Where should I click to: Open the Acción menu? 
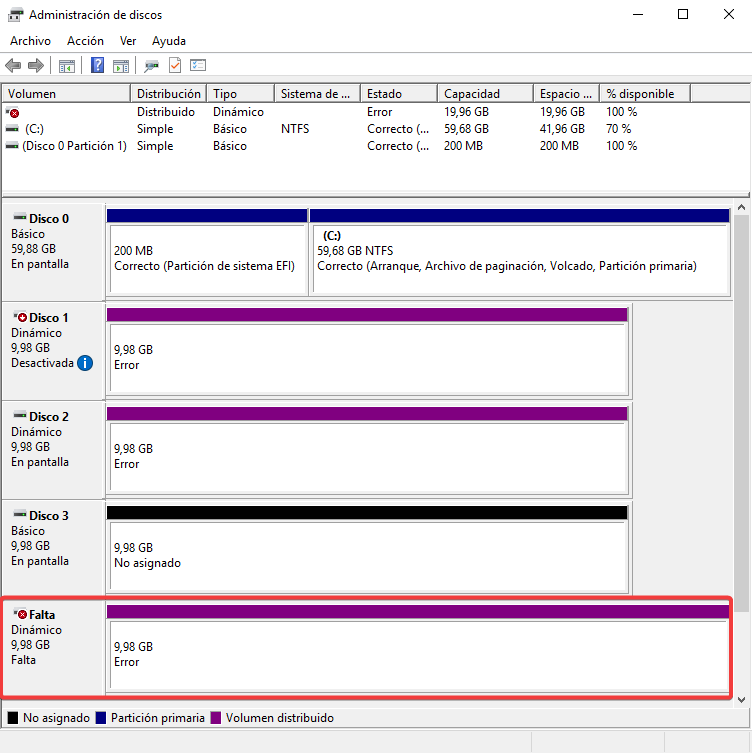[85, 41]
